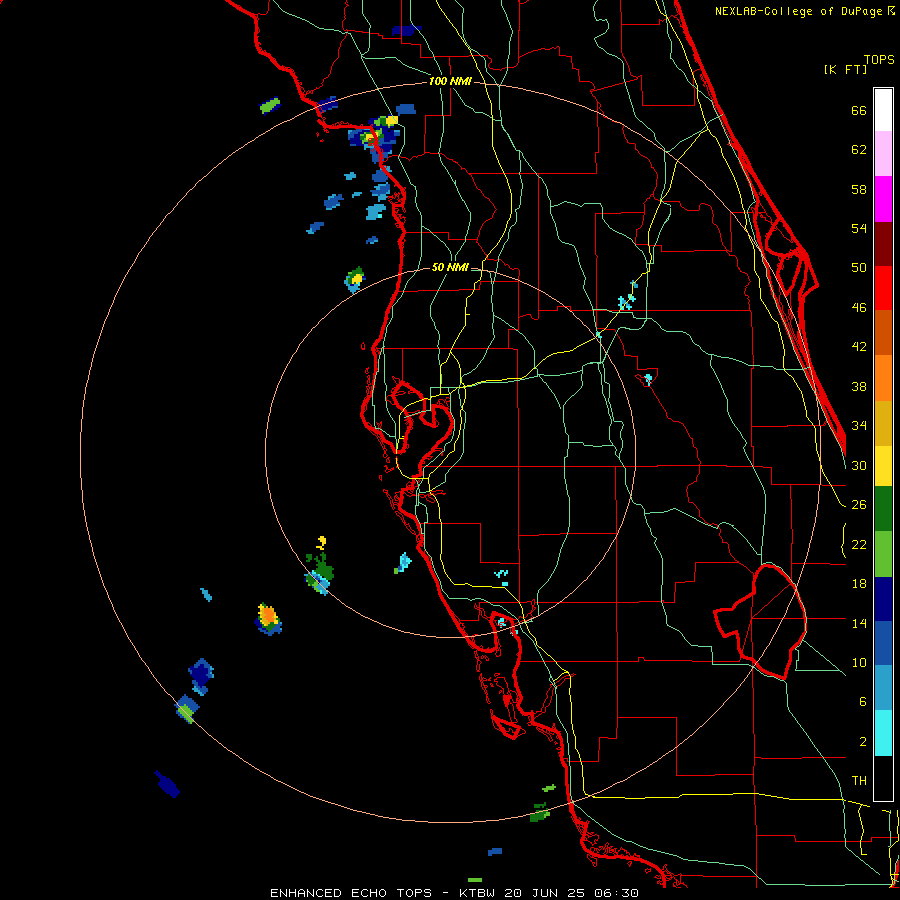Pick the light green legend swatch
The width and height of the screenshot is (900, 900).
coord(883,554)
